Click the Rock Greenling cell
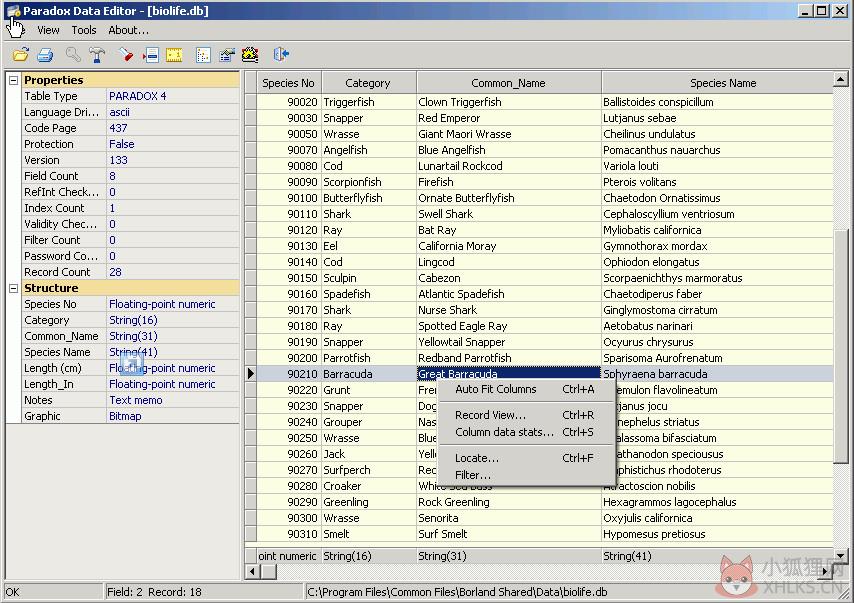 [x=509, y=502]
